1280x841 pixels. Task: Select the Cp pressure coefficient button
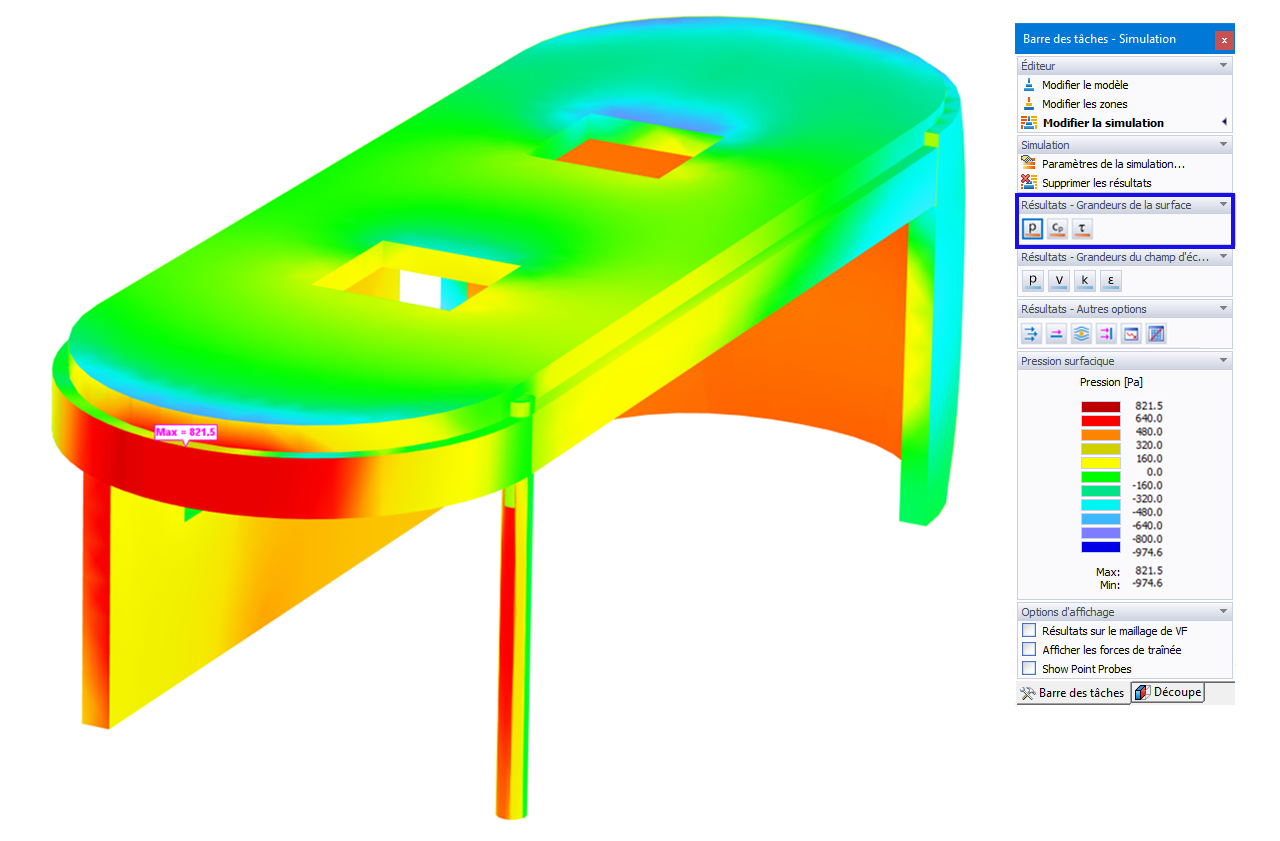pos(1058,229)
